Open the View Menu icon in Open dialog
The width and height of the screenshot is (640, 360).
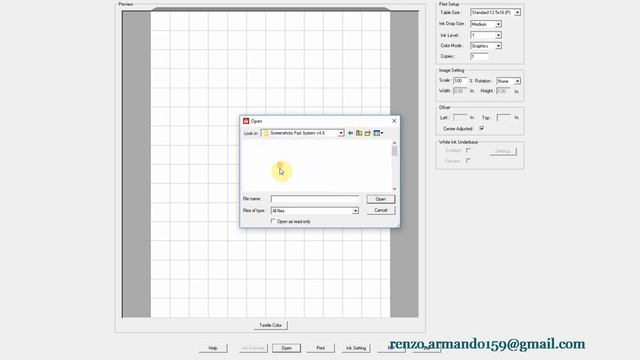(x=378, y=133)
